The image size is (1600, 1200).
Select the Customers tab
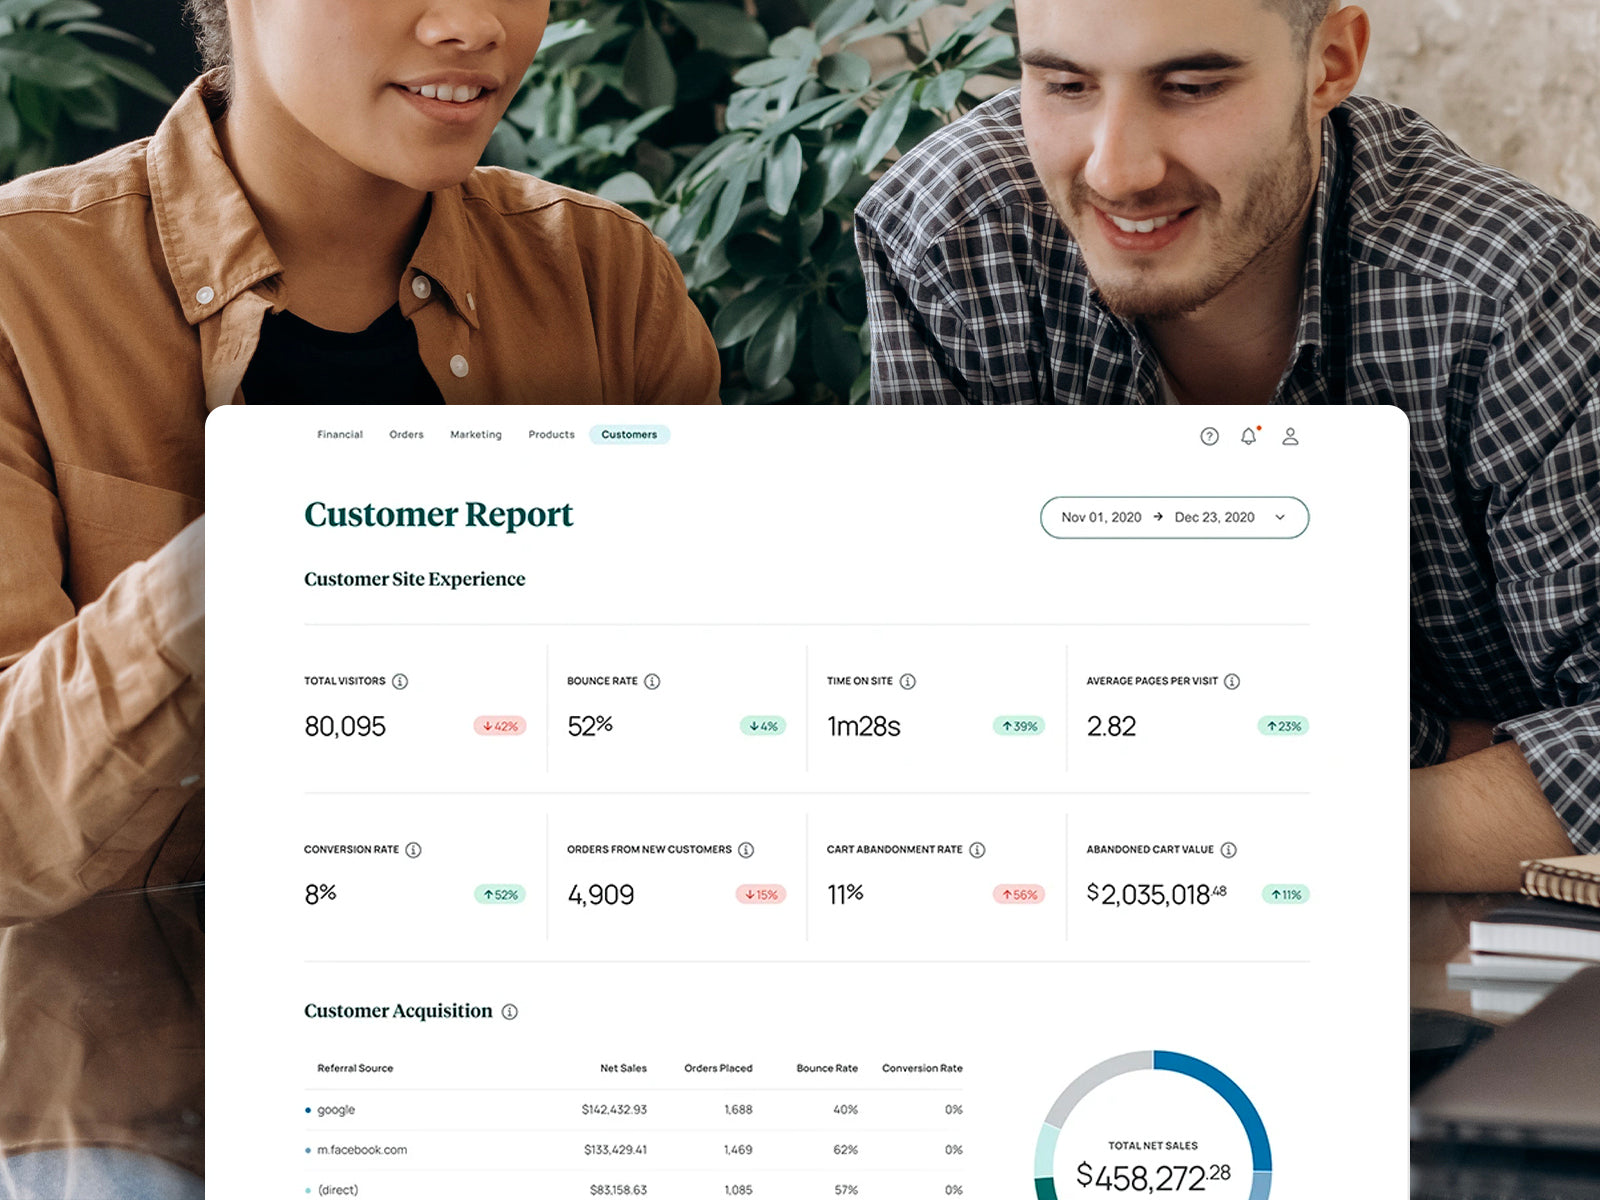629,435
